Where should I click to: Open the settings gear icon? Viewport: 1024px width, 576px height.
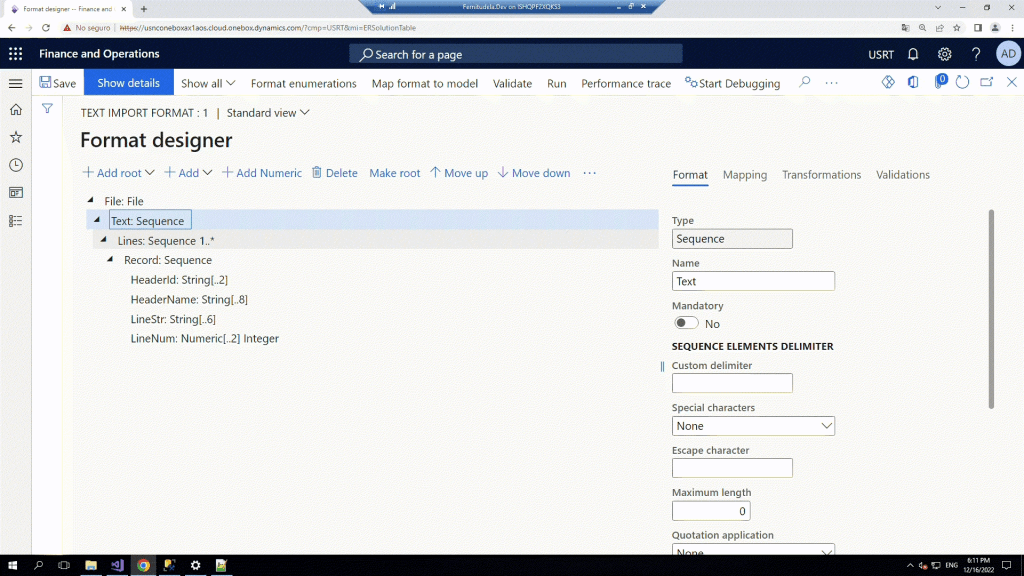tap(944, 54)
